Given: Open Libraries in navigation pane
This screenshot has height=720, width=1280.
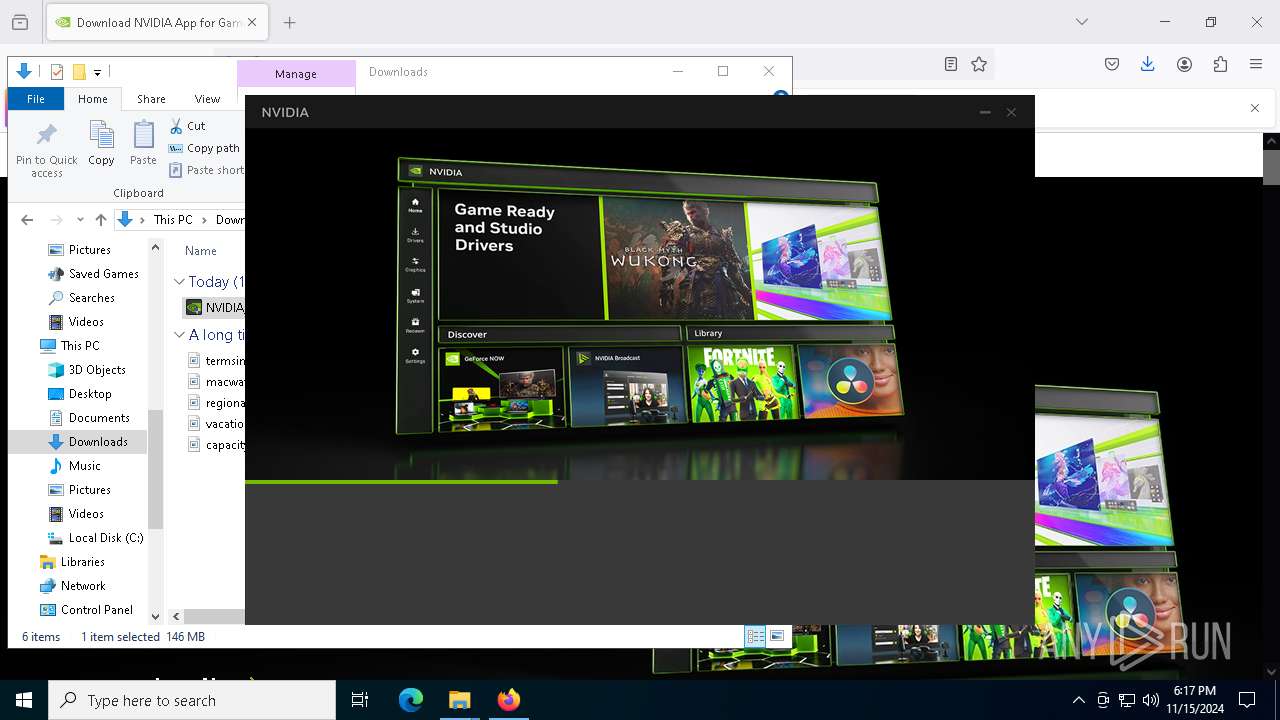Looking at the screenshot, I should coord(72,562).
